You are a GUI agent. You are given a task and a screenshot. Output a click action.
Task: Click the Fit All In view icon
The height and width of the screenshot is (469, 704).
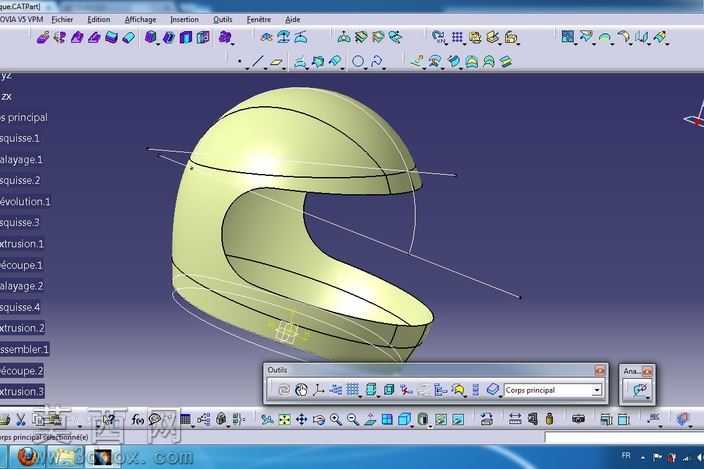(284, 420)
